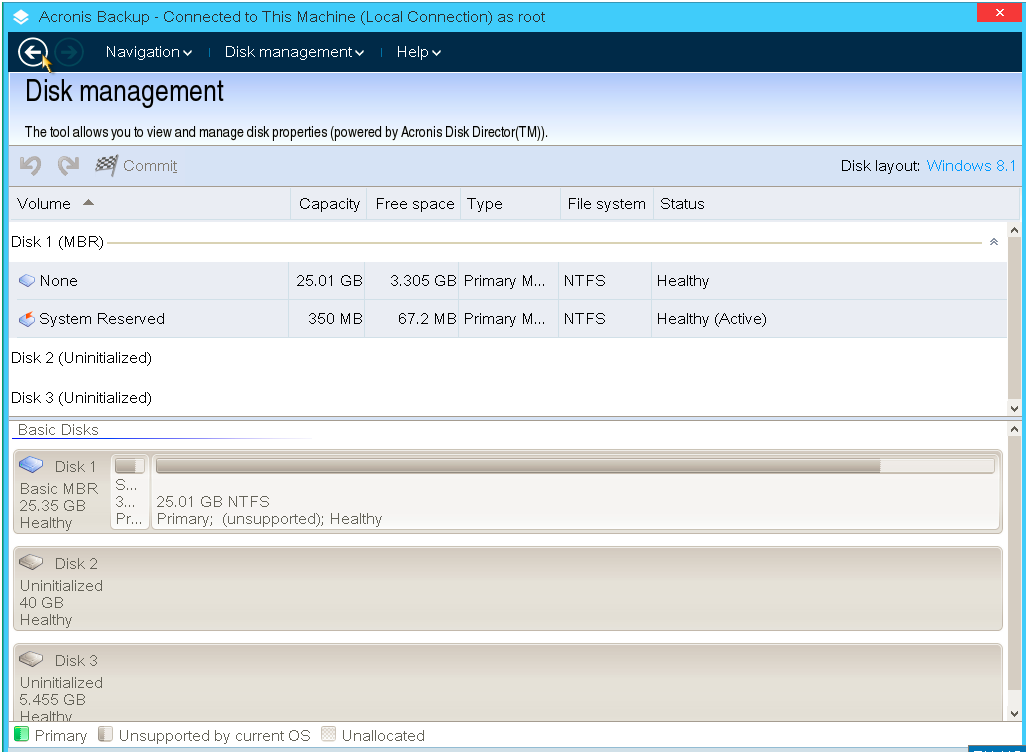1029x752 pixels.
Task: Click the 67.2 MB free space cell
Action: (x=411, y=319)
